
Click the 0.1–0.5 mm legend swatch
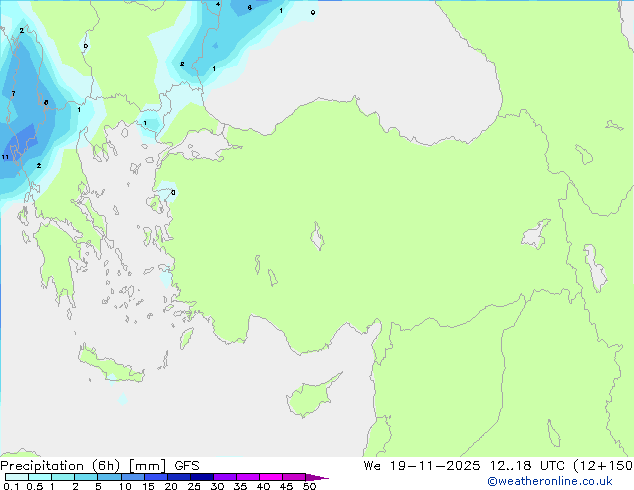[x=17, y=477]
